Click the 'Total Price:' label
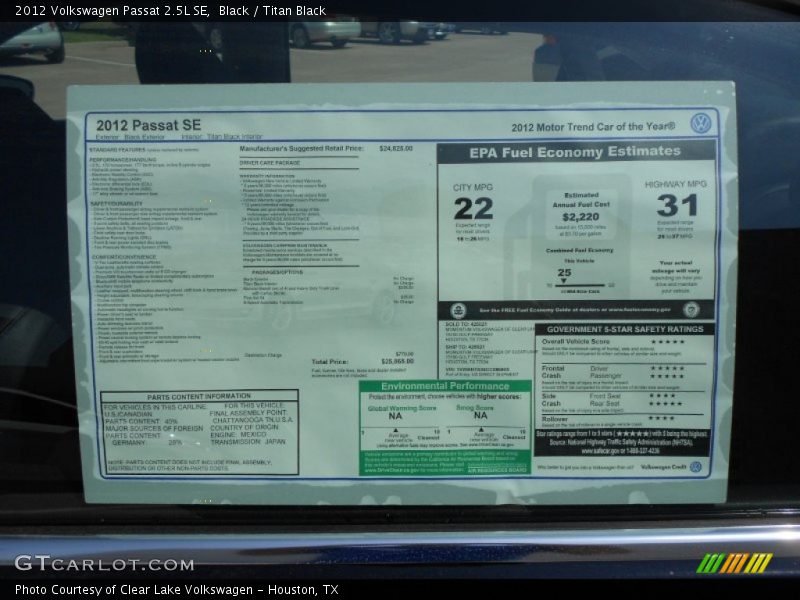 330,362
